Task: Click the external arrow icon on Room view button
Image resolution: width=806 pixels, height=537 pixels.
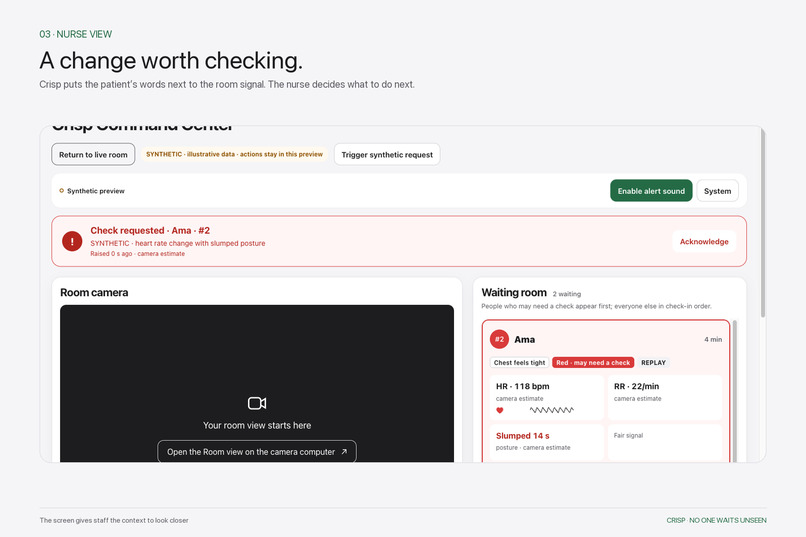Action: click(344, 452)
